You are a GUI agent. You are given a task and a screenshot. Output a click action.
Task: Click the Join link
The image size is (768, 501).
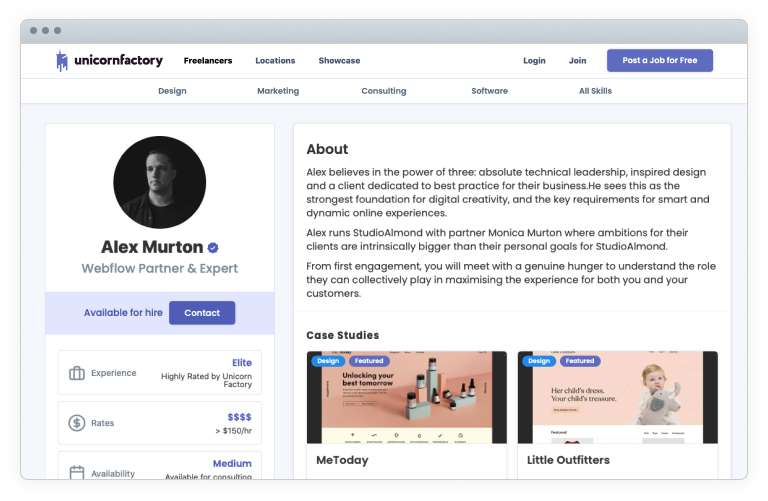tap(577, 61)
